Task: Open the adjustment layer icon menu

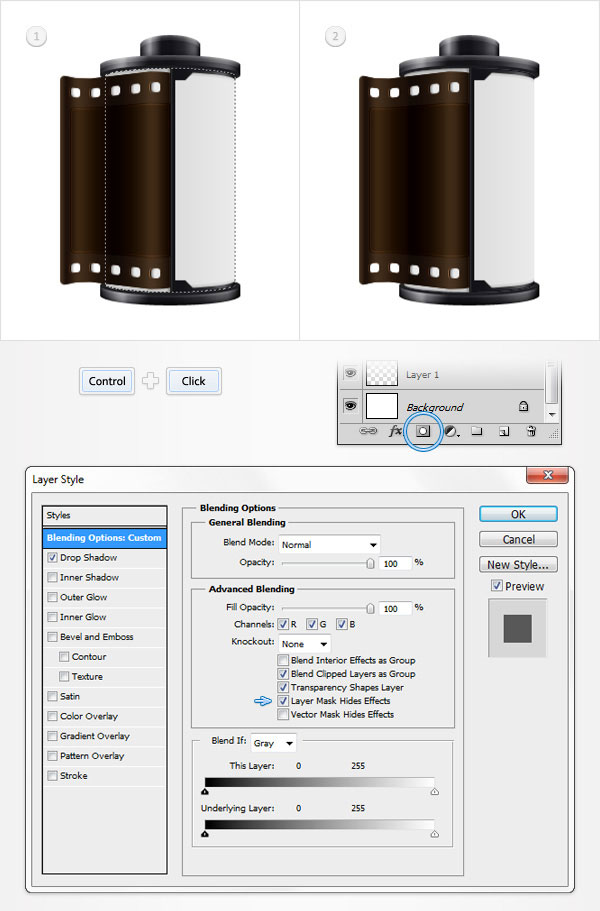Action: pyautogui.click(x=451, y=432)
